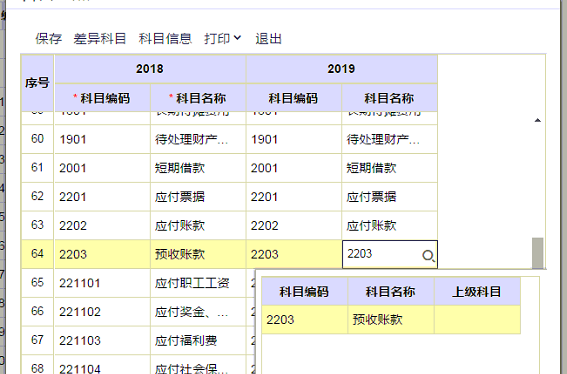This screenshot has height=374, width=567.
Task: Click 2019 科目名称 column header
Action: (x=389, y=98)
